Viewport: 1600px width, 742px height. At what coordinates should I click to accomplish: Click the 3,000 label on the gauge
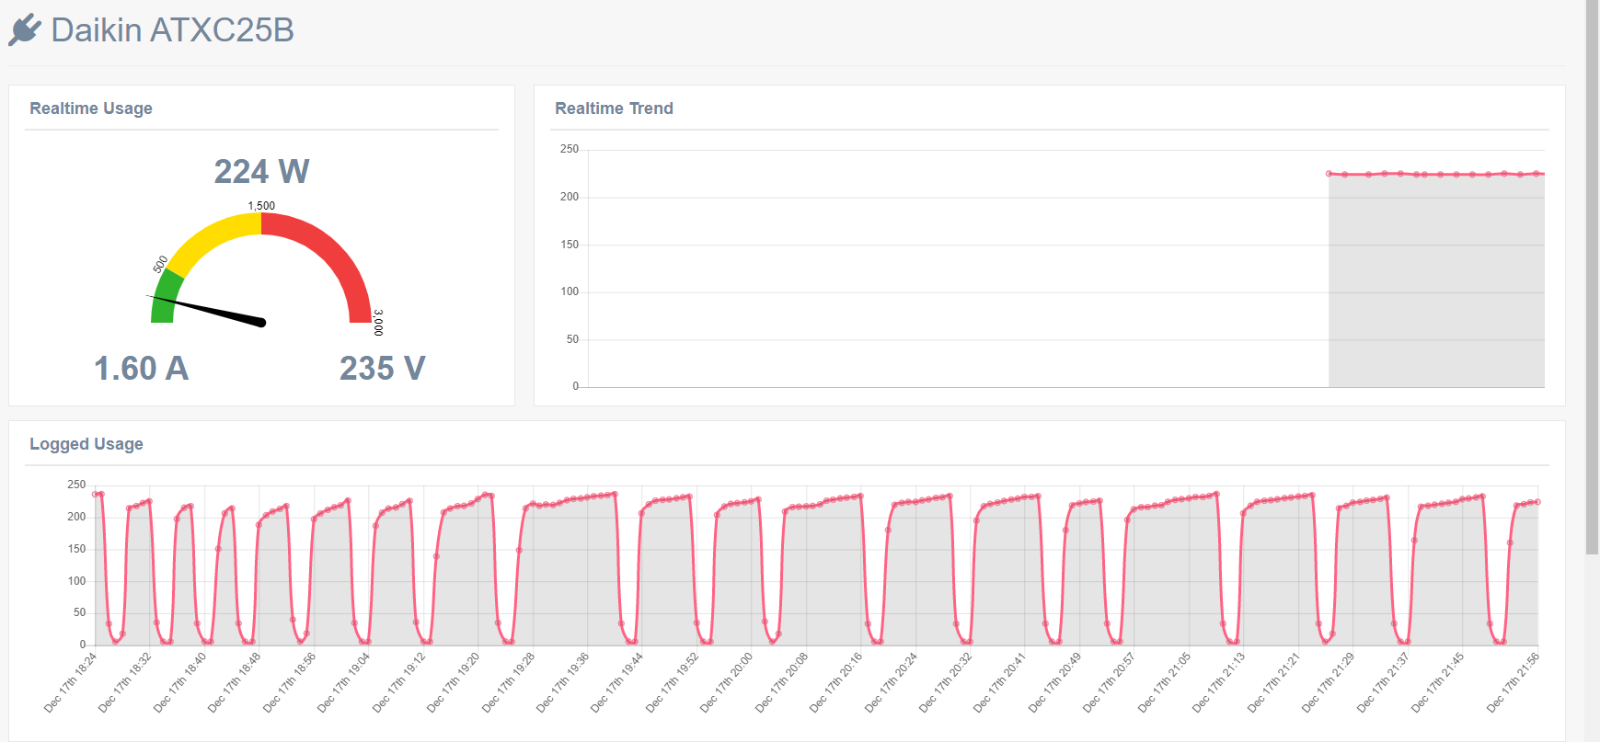click(378, 322)
